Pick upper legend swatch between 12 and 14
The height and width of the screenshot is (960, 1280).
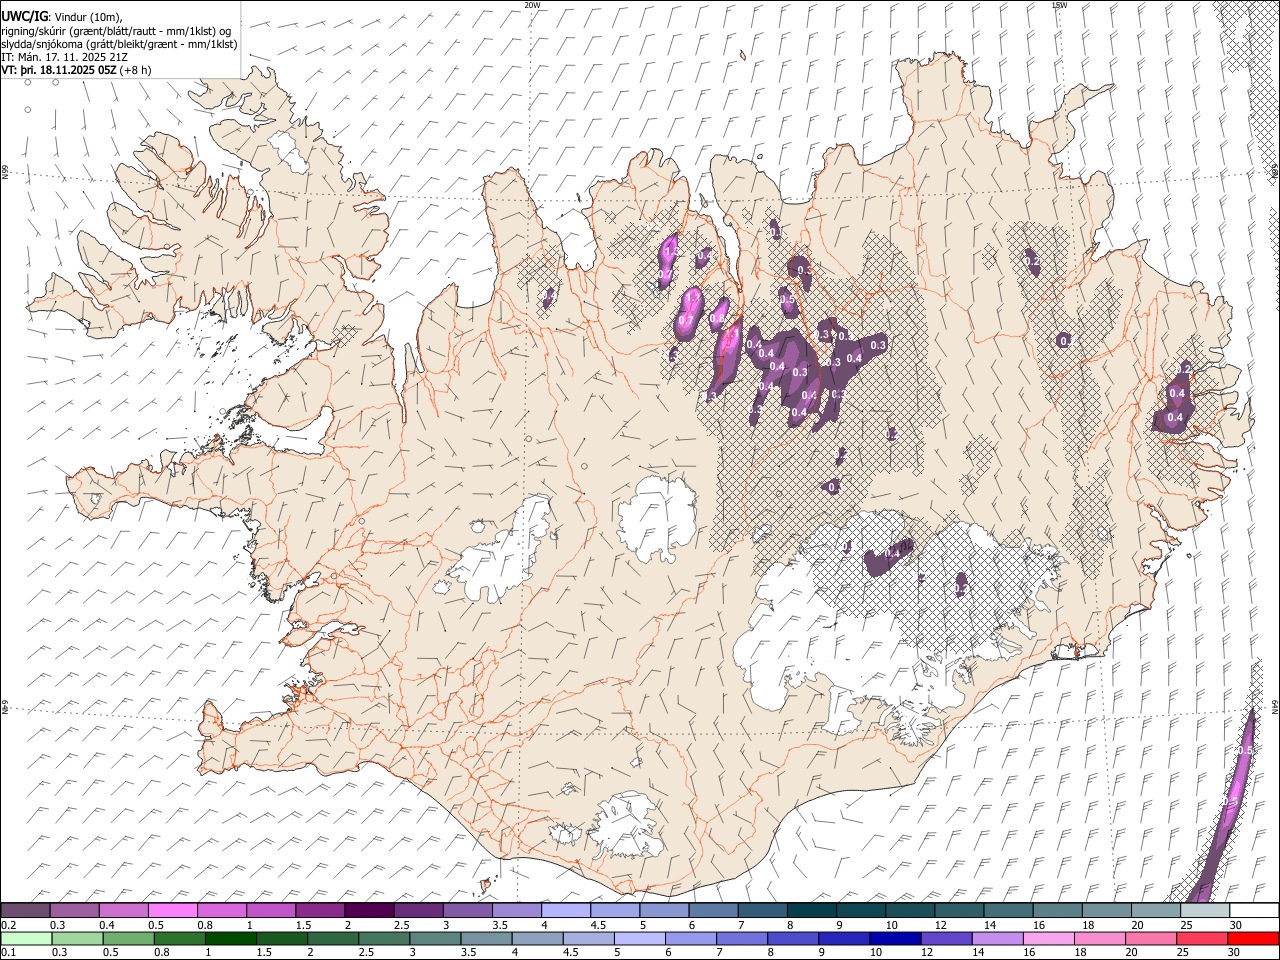point(958,911)
